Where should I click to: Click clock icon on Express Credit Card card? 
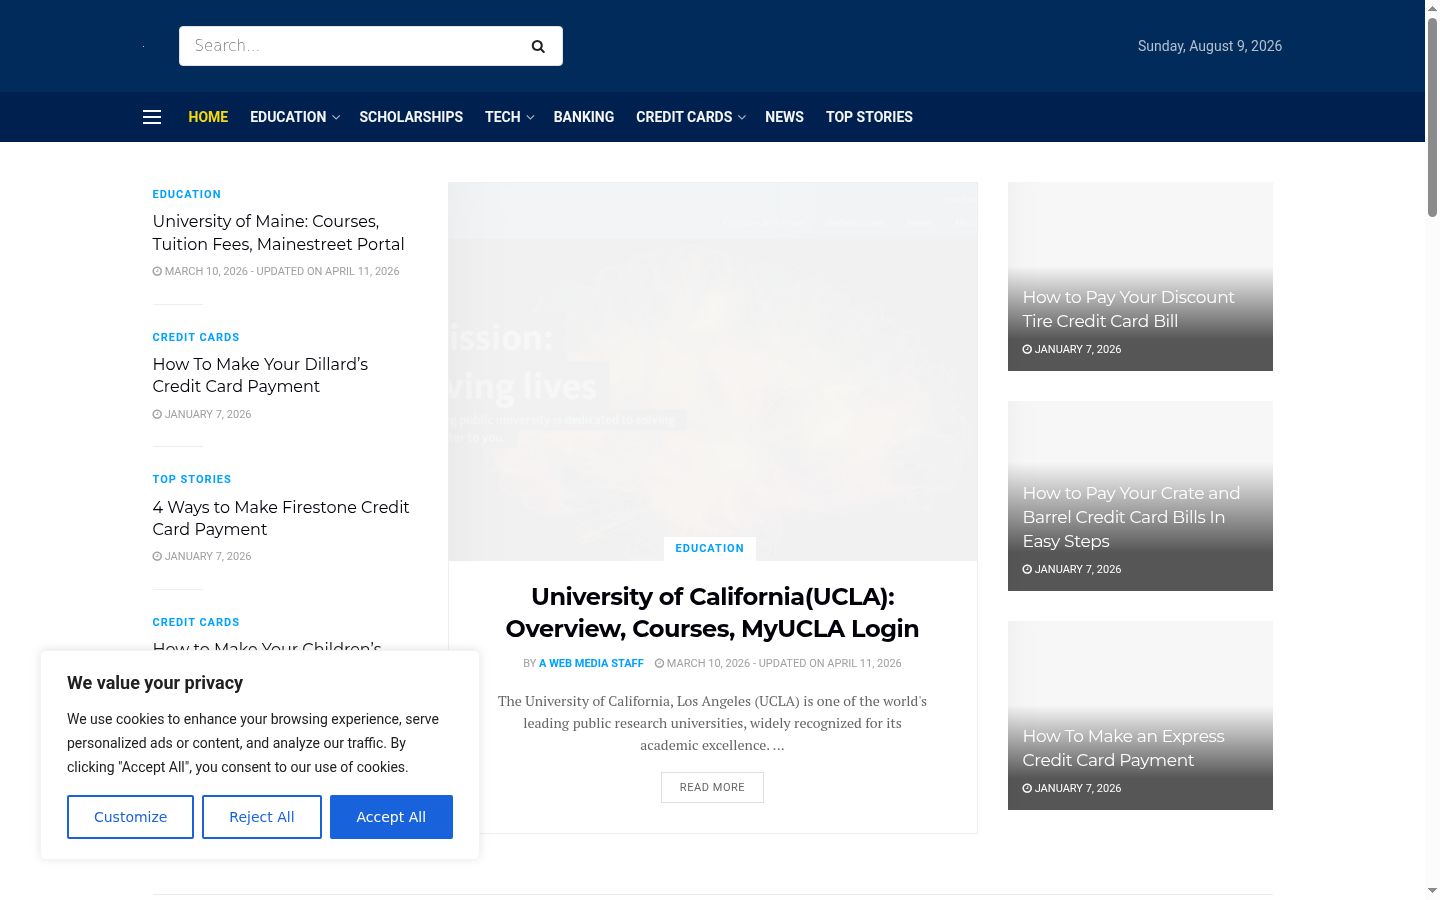click(1027, 788)
